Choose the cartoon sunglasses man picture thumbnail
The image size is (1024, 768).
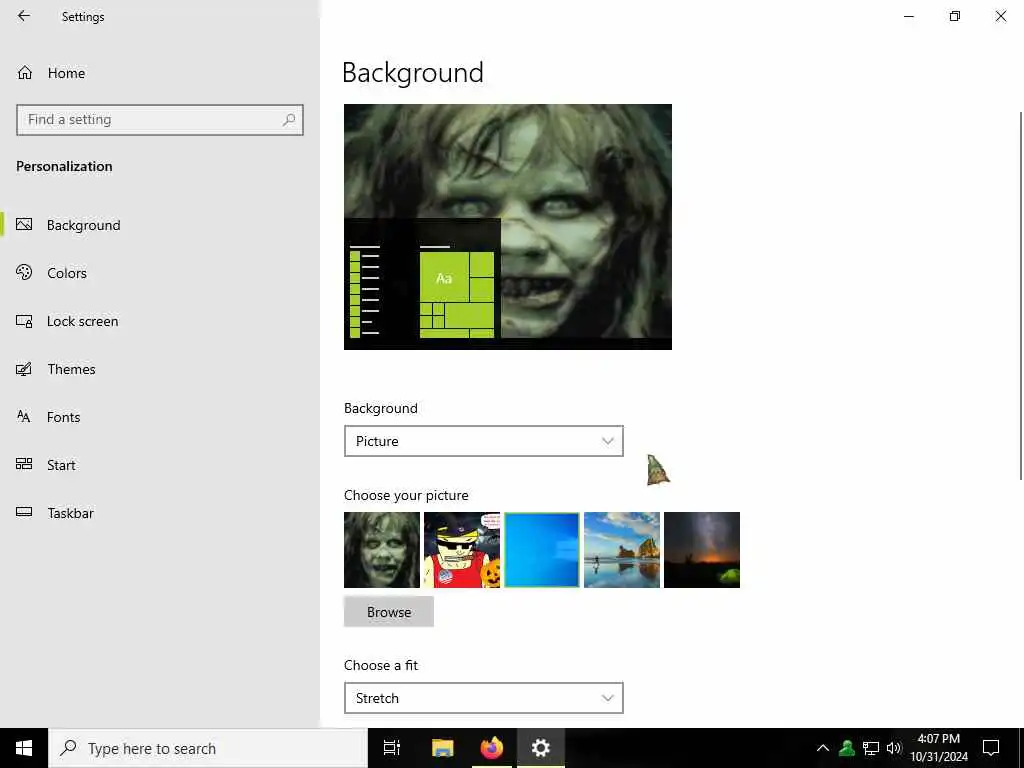[462, 550]
